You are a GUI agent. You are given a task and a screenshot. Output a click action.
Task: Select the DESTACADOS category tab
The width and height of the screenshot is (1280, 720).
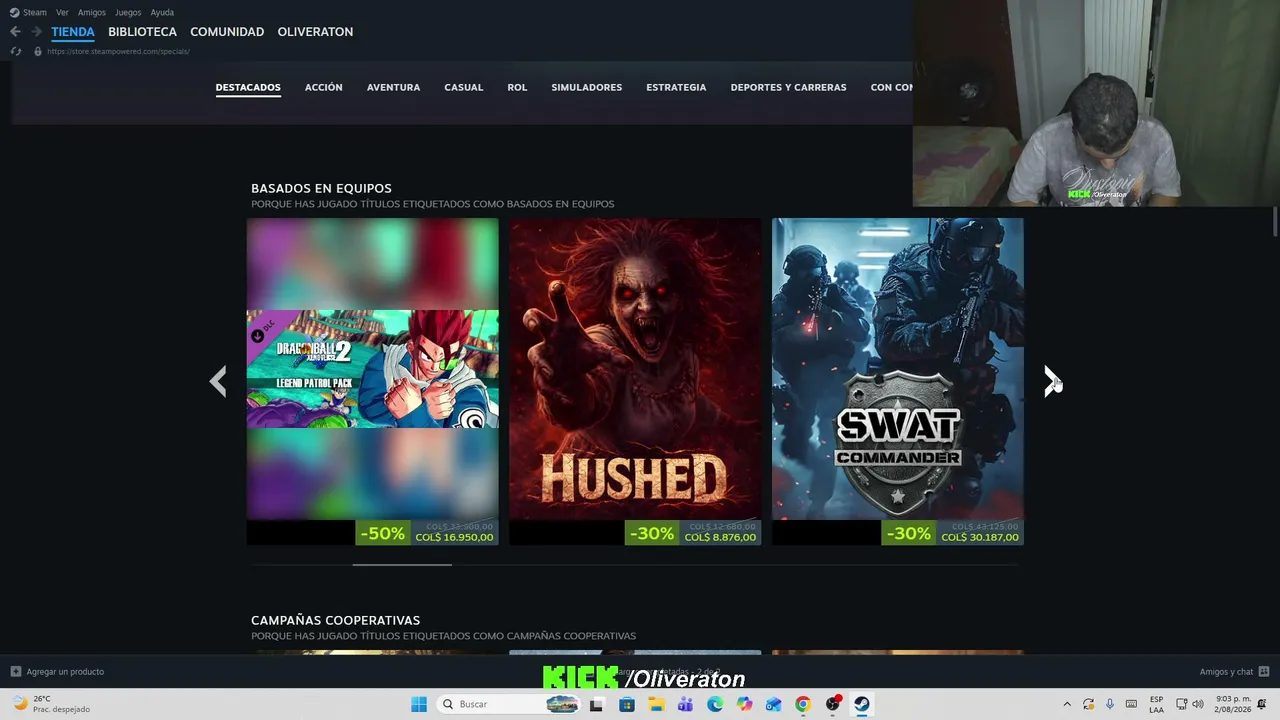click(248, 87)
